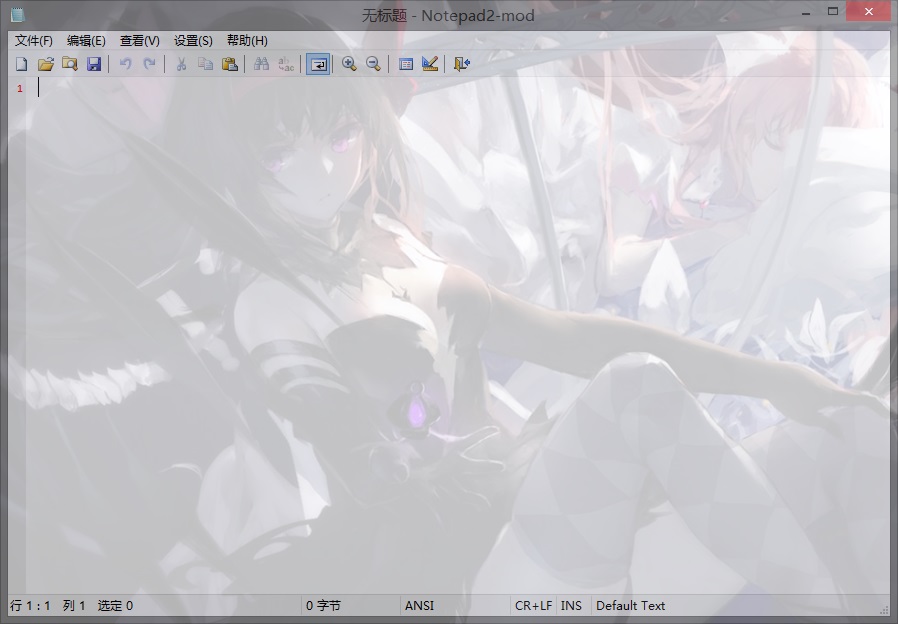898x624 pixels.
Task: Save the document using the floppy icon
Action: point(93,64)
